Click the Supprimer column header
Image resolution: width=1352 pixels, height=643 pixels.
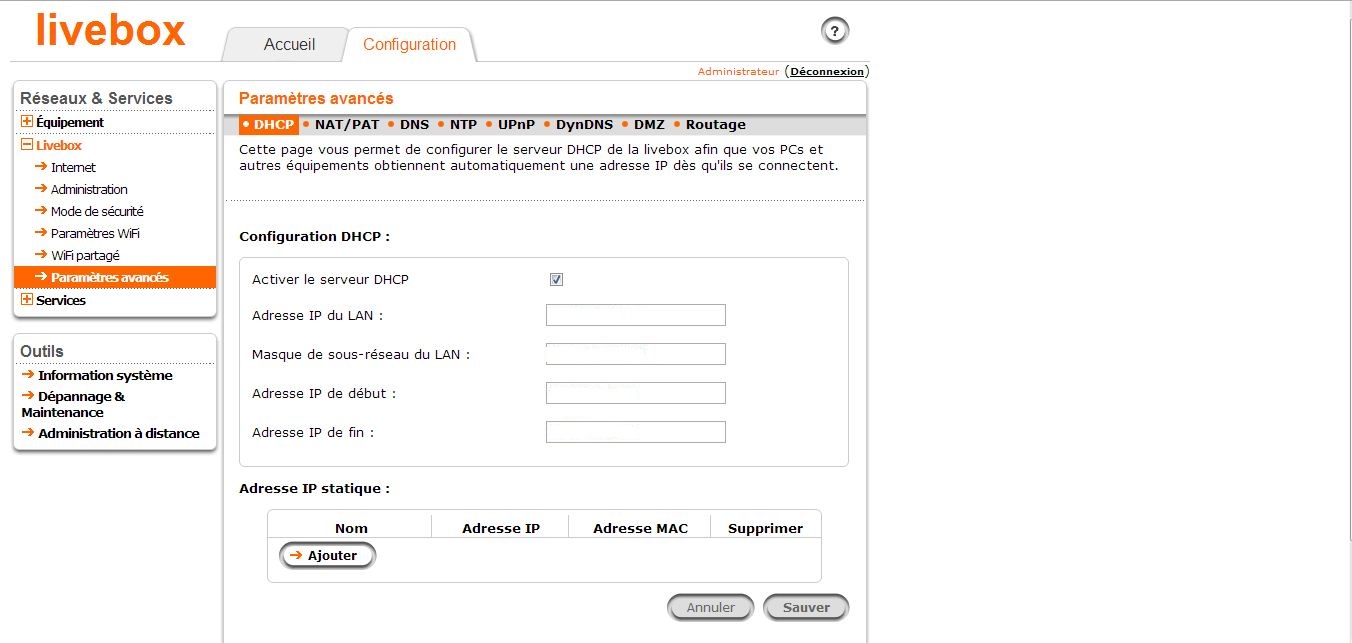765,528
